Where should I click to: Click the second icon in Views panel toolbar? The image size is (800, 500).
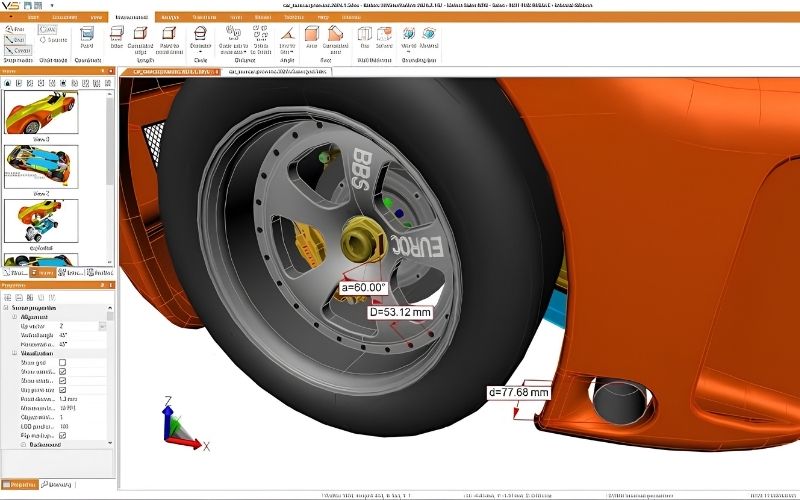point(19,83)
